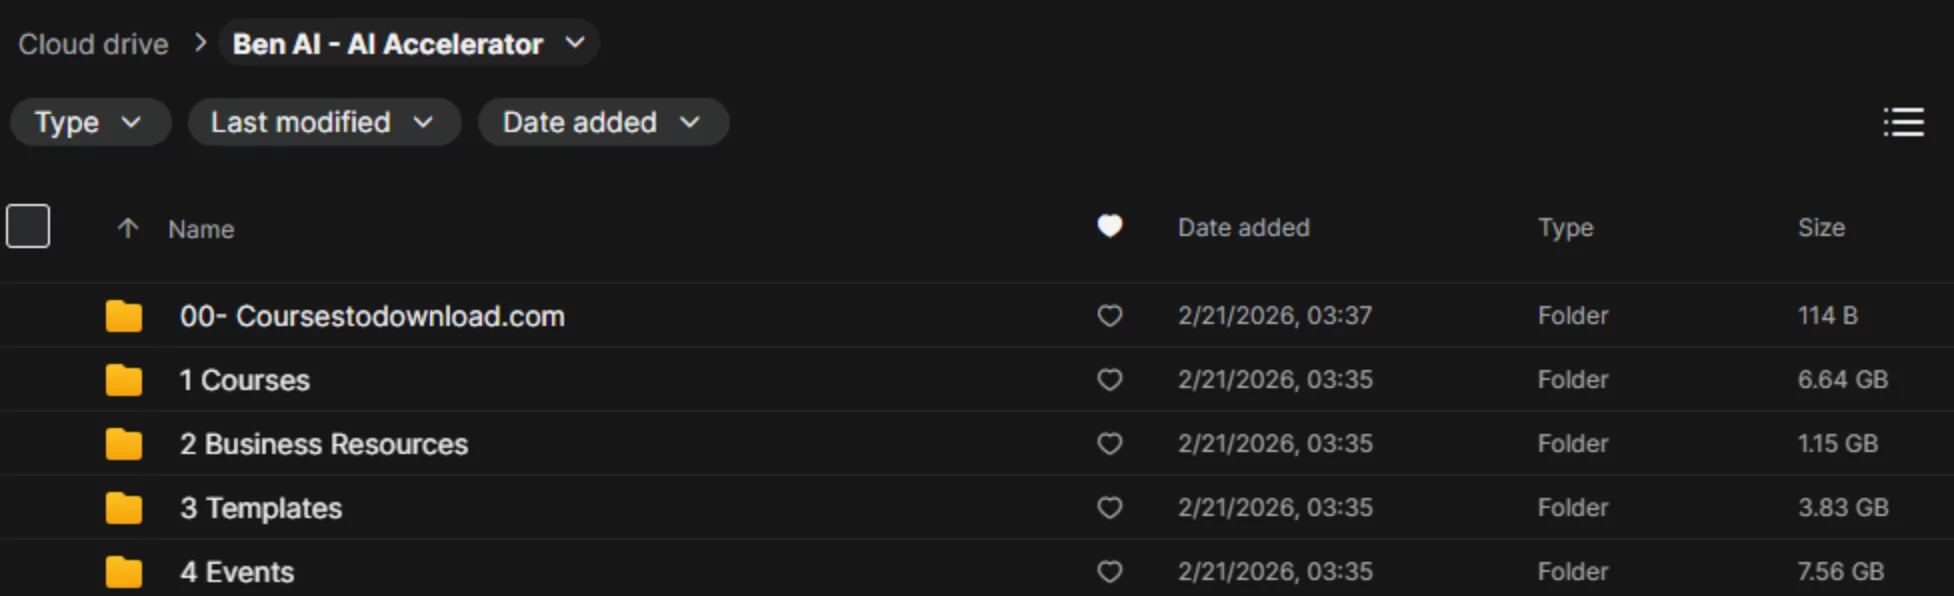Open the 2 Business Resources folder

click(323, 444)
